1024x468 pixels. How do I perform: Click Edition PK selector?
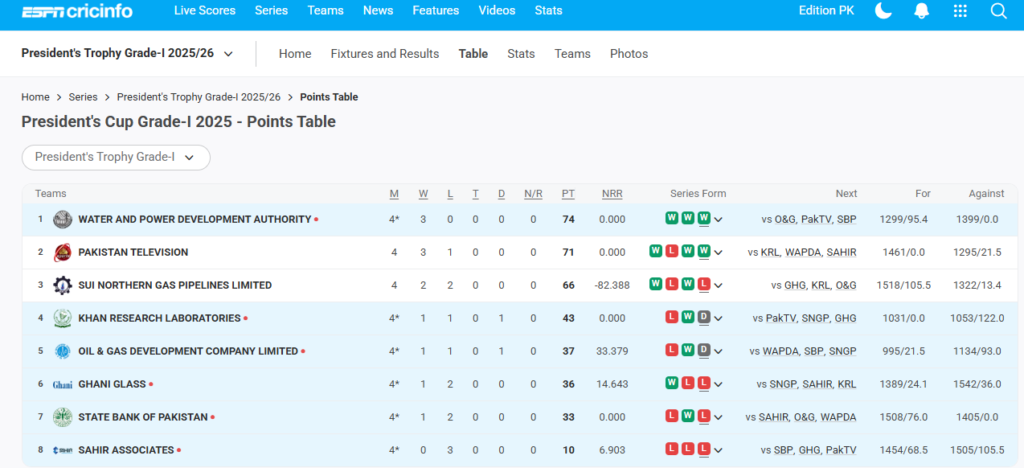[x=824, y=11]
